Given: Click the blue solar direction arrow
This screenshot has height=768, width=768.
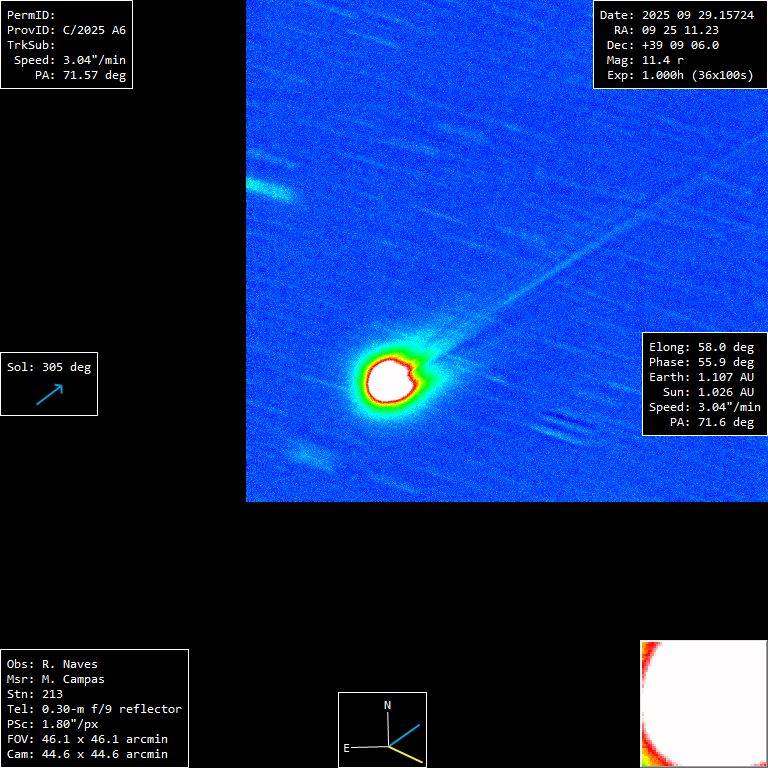Looking at the screenshot, I should [x=49, y=394].
